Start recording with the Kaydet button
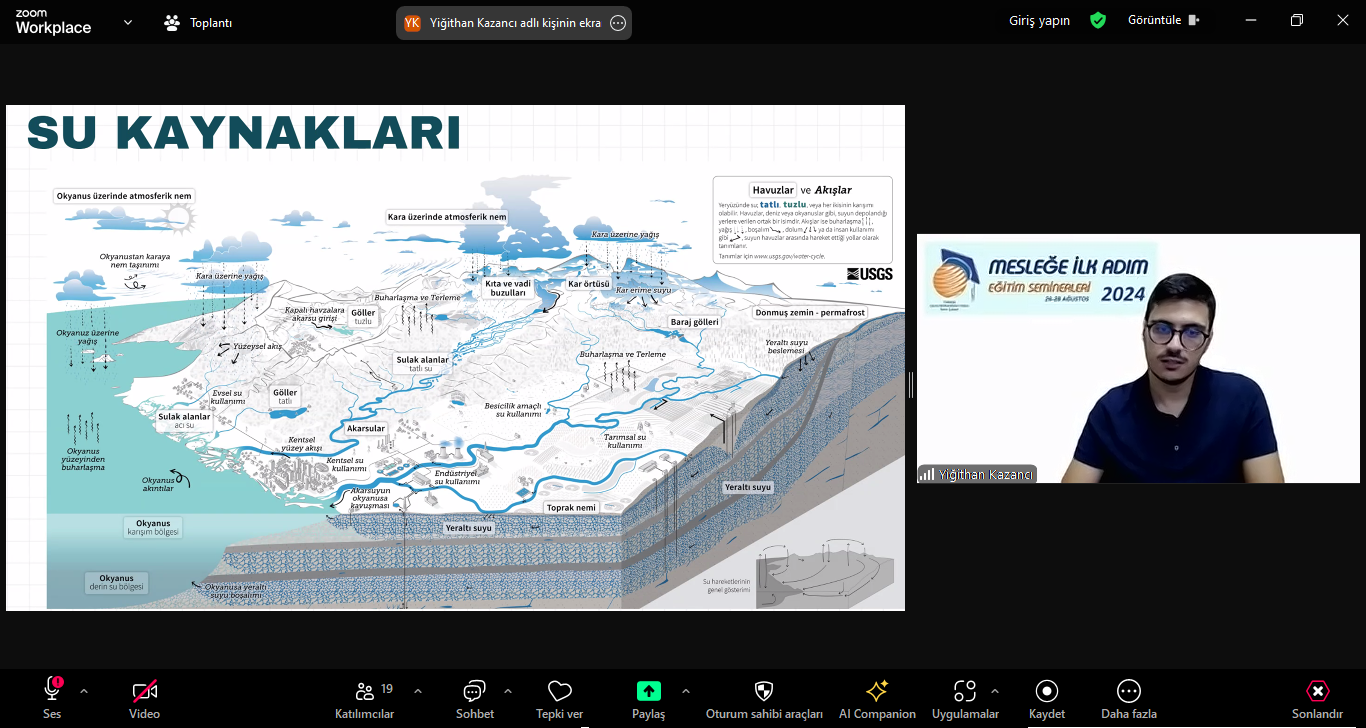This screenshot has height=728, width=1366. tap(1047, 691)
